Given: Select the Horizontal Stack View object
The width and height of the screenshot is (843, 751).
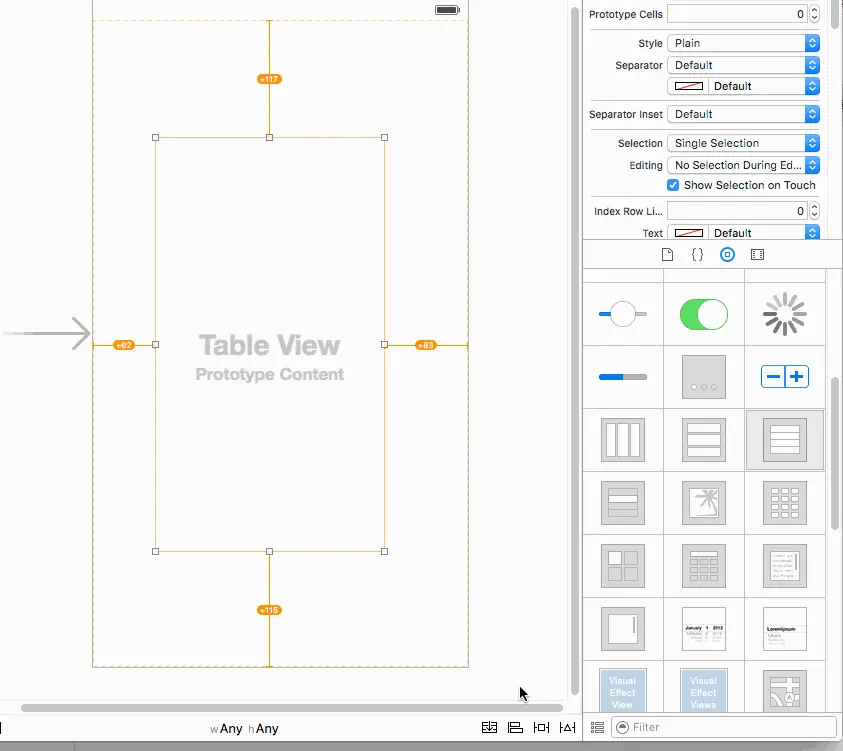Looking at the screenshot, I should click(x=623, y=440).
